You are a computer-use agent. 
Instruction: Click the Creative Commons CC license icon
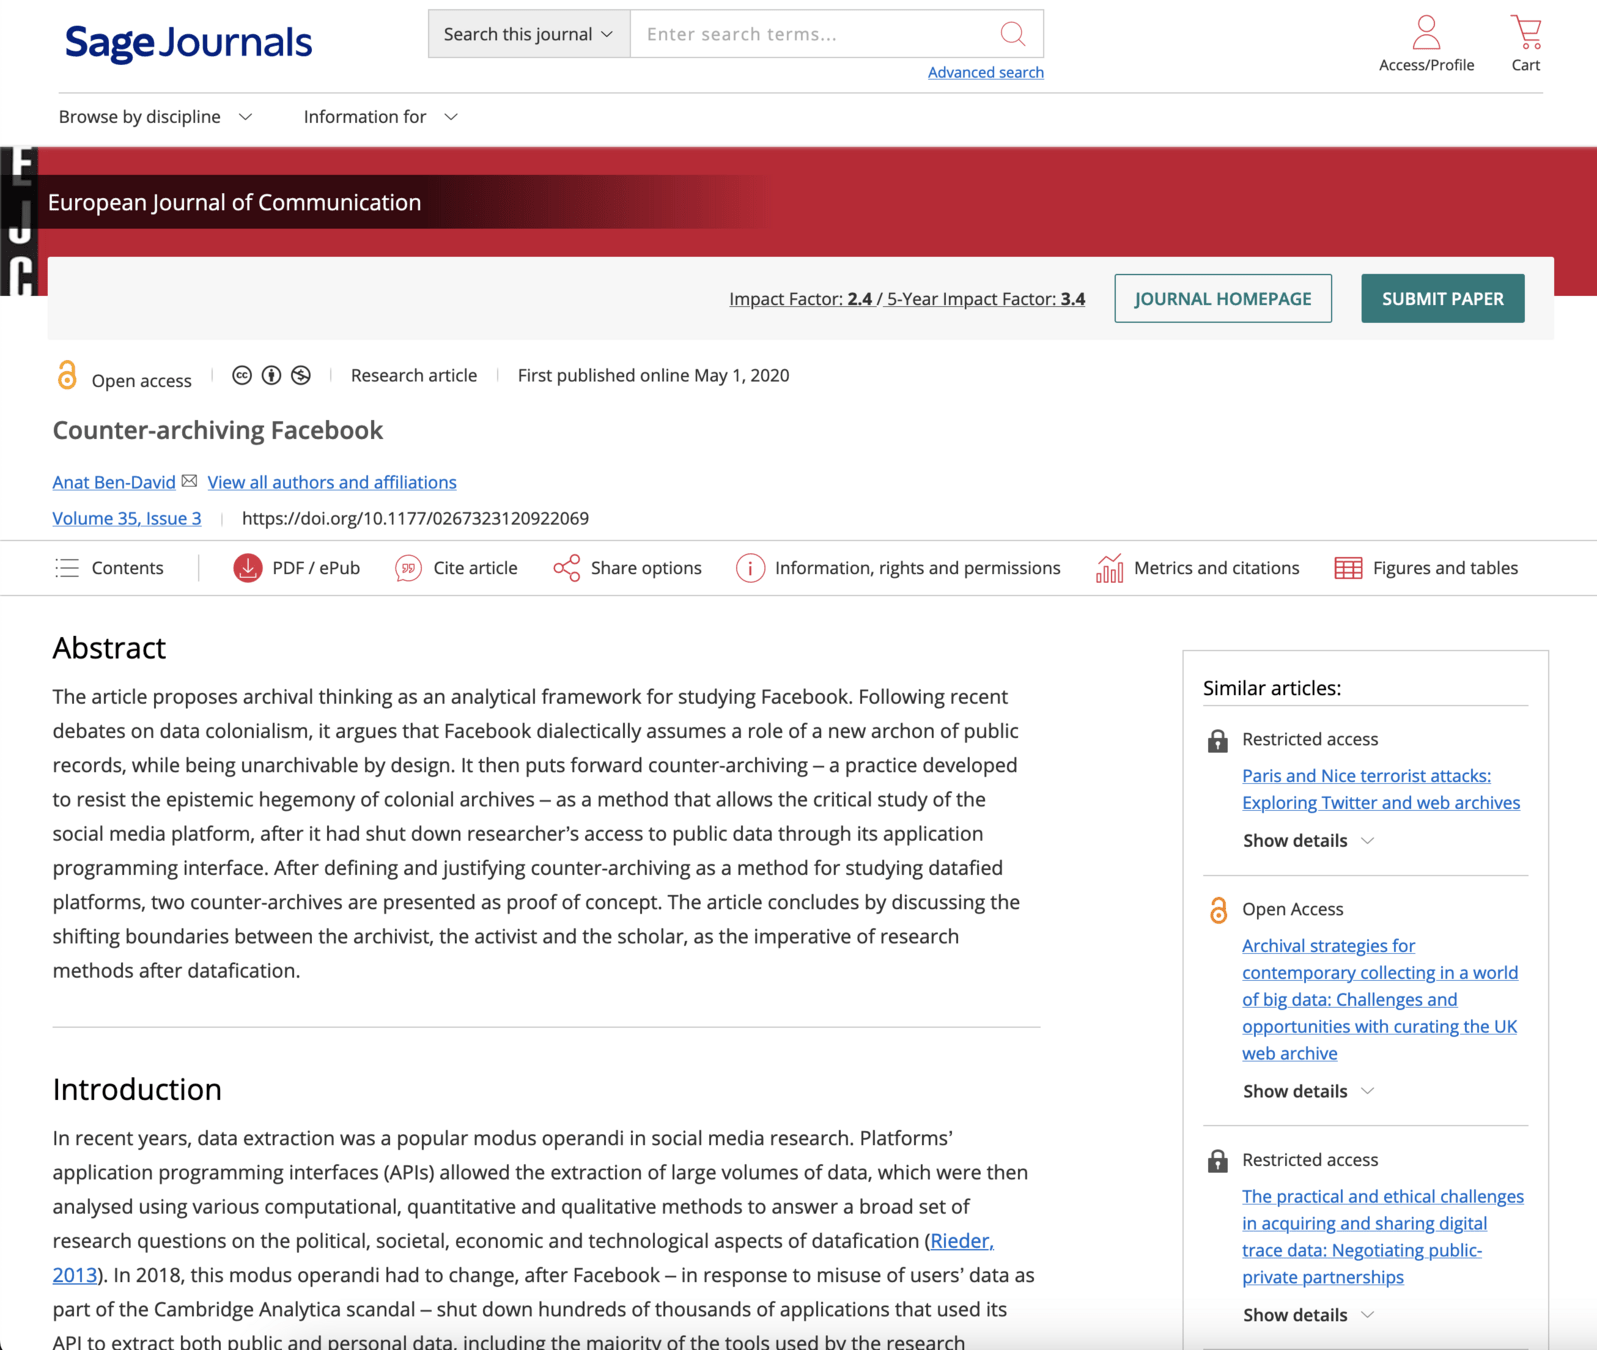(x=242, y=375)
